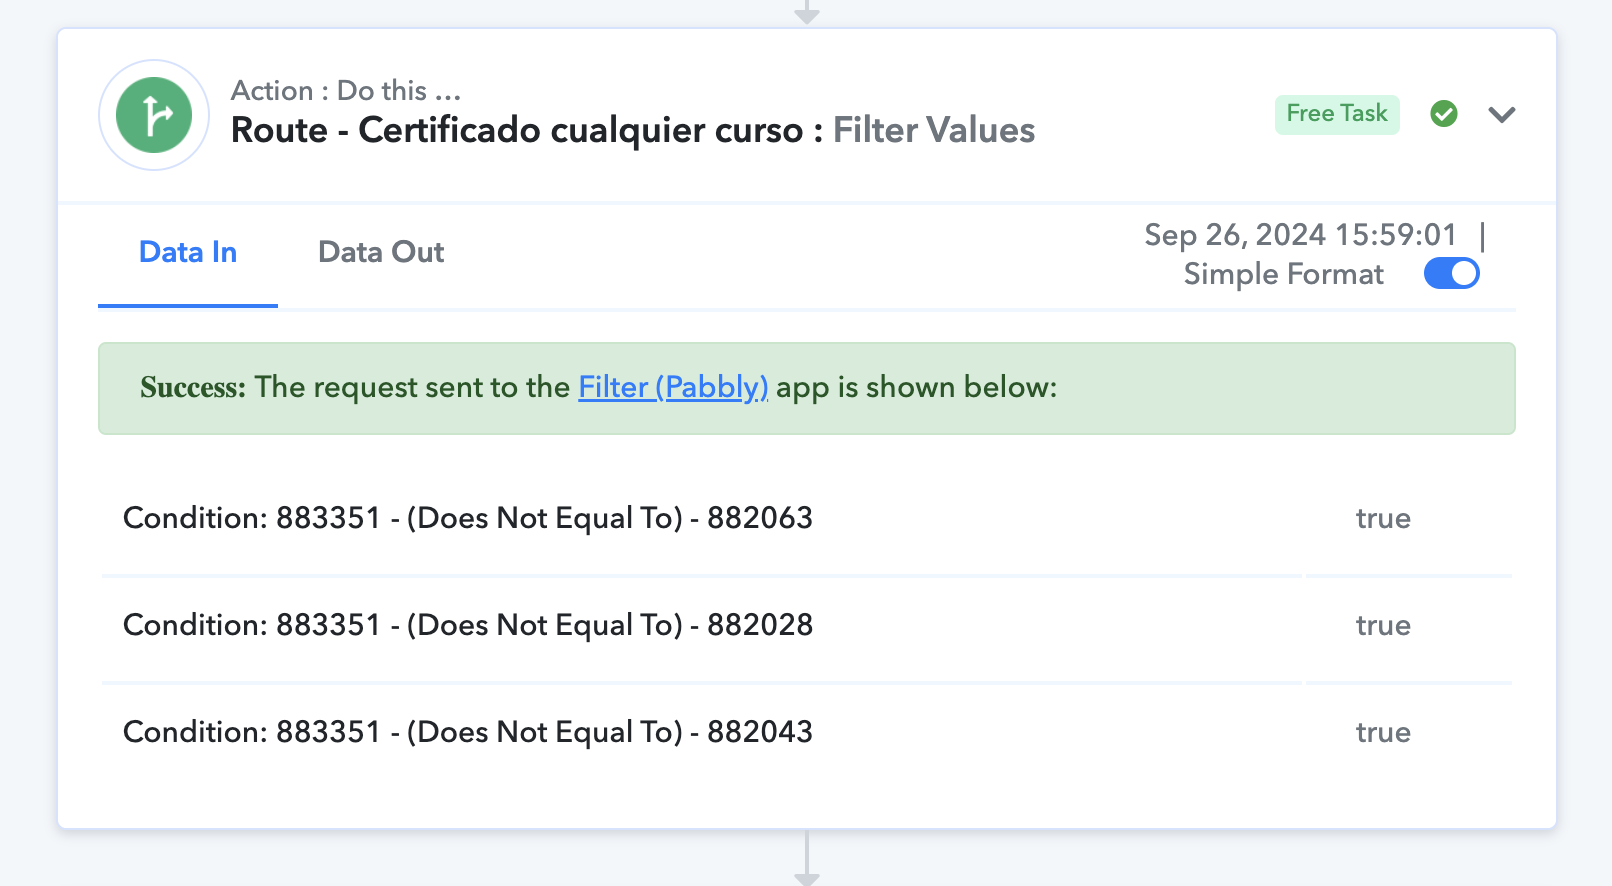1612x886 pixels.
Task: Select the condition row ending in 882063
Action: click(x=806, y=518)
